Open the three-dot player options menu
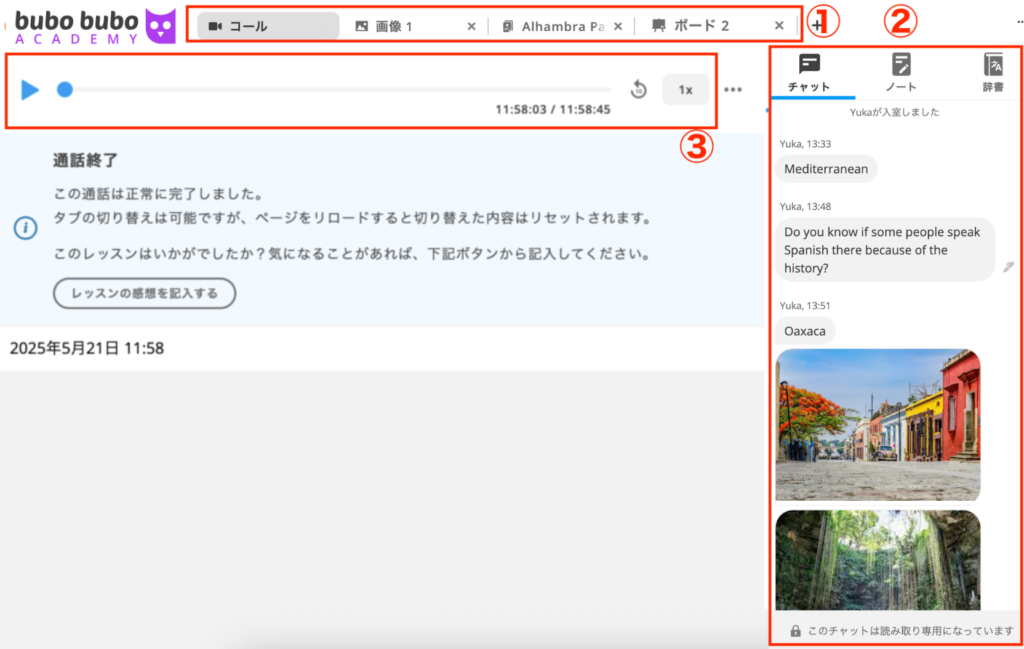1024x649 pixels. tap(733, 90)
